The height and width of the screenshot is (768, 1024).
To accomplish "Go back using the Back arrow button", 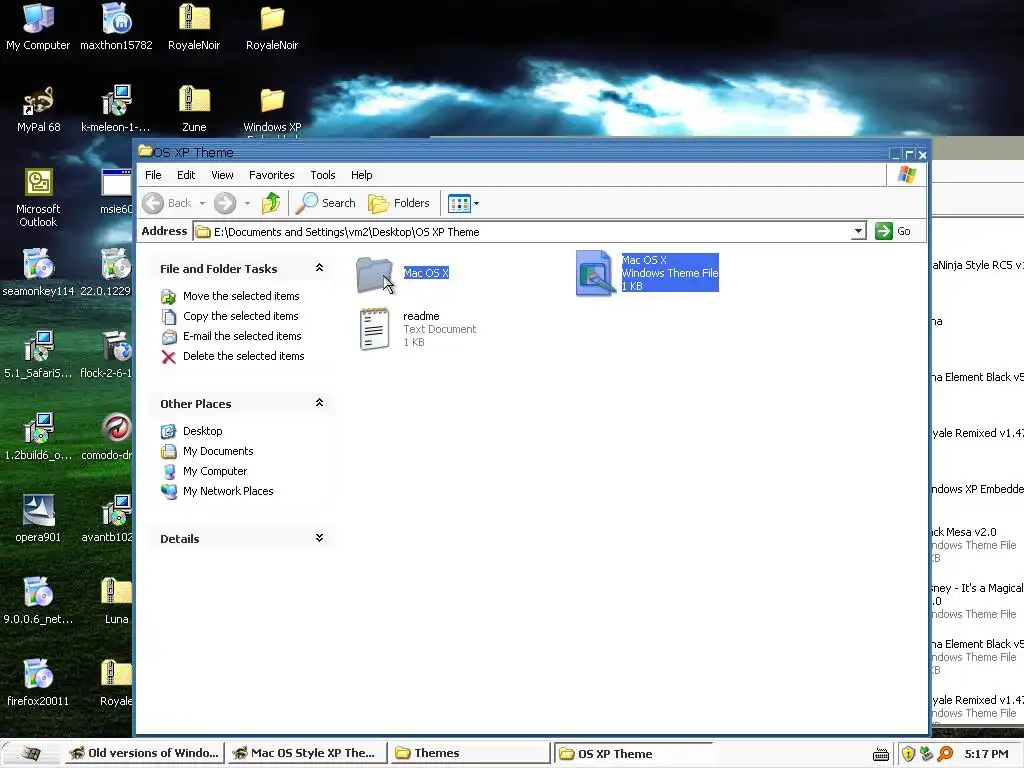I will point(166,203).
